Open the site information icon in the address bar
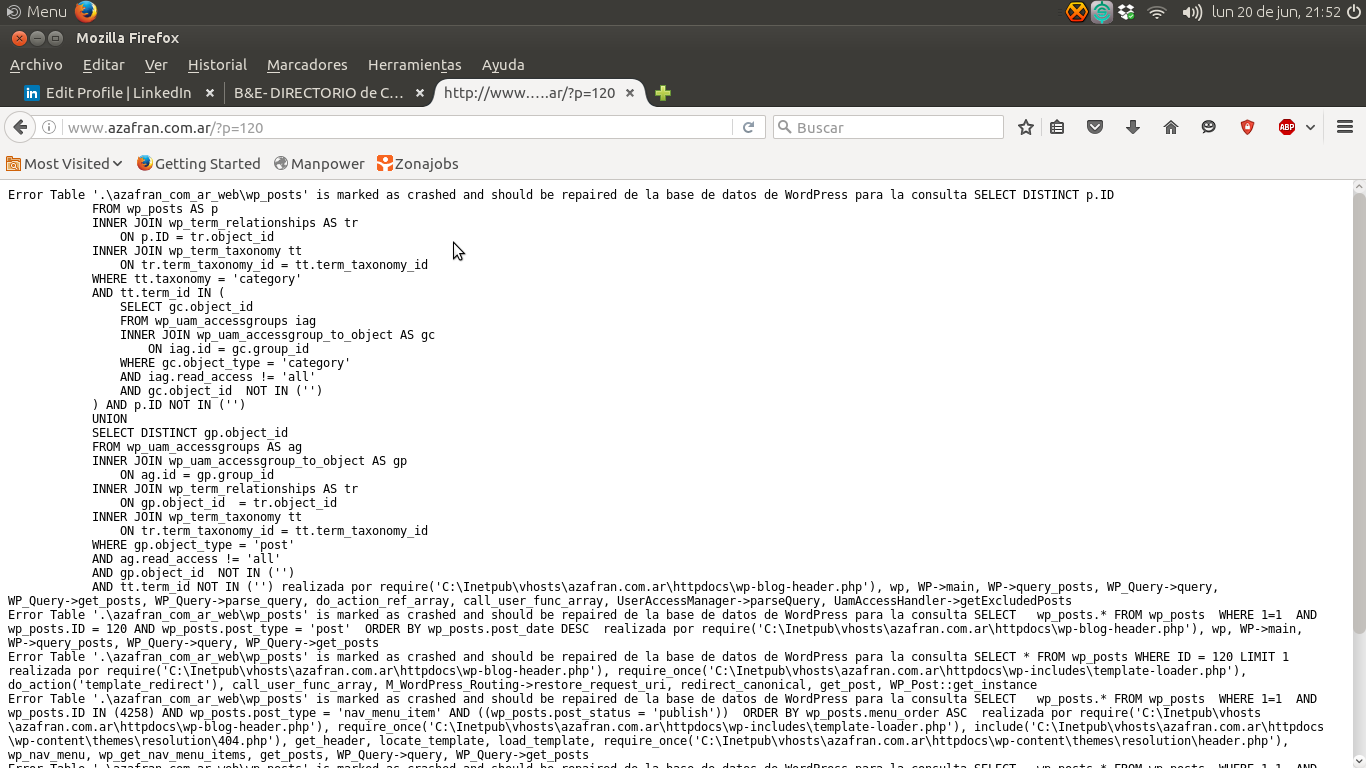1366x768 pixels. pos(48,128)
